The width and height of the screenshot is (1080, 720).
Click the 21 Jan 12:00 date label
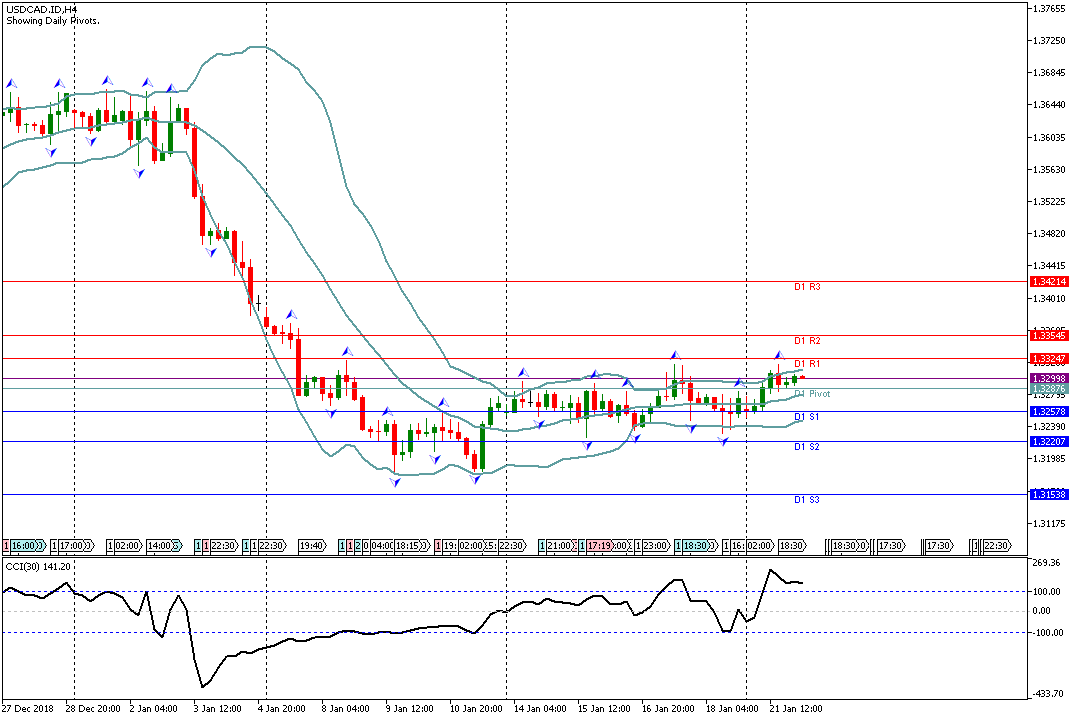tap(797, 708)
